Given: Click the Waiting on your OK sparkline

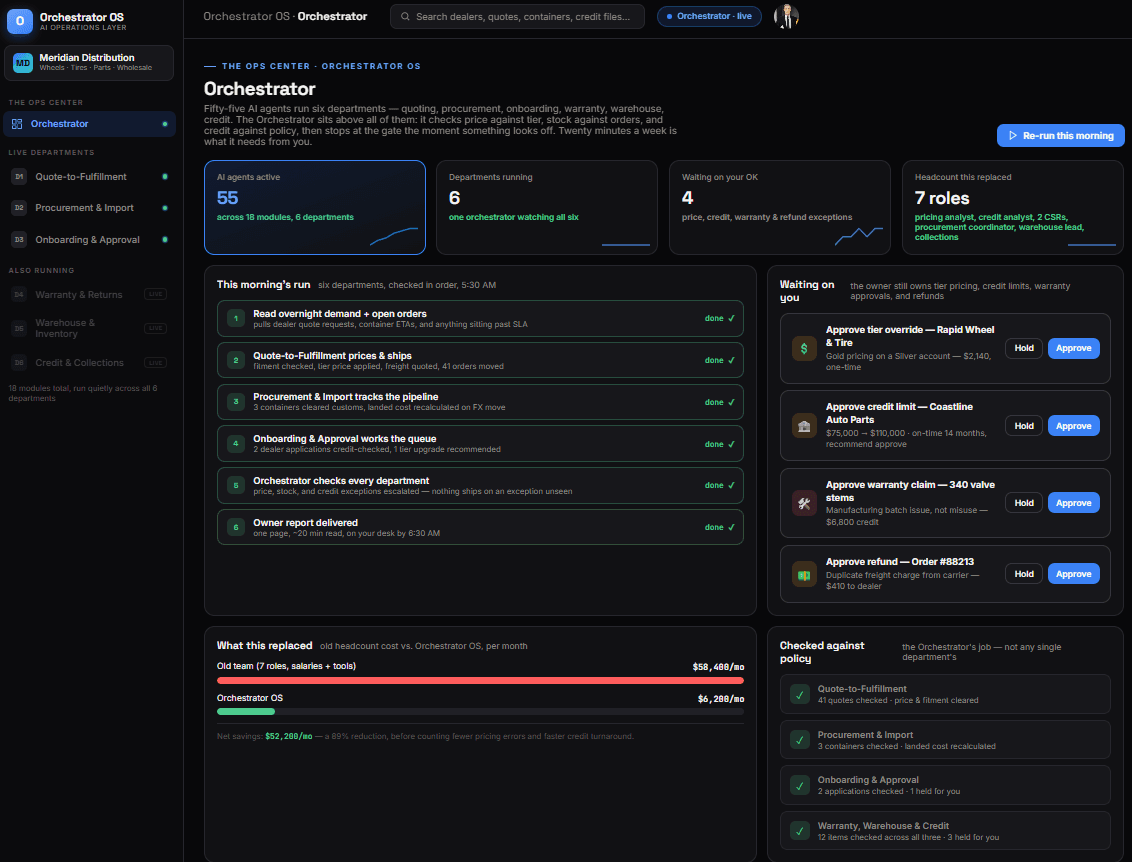Looking at the screenshot, I should (859, 236).
